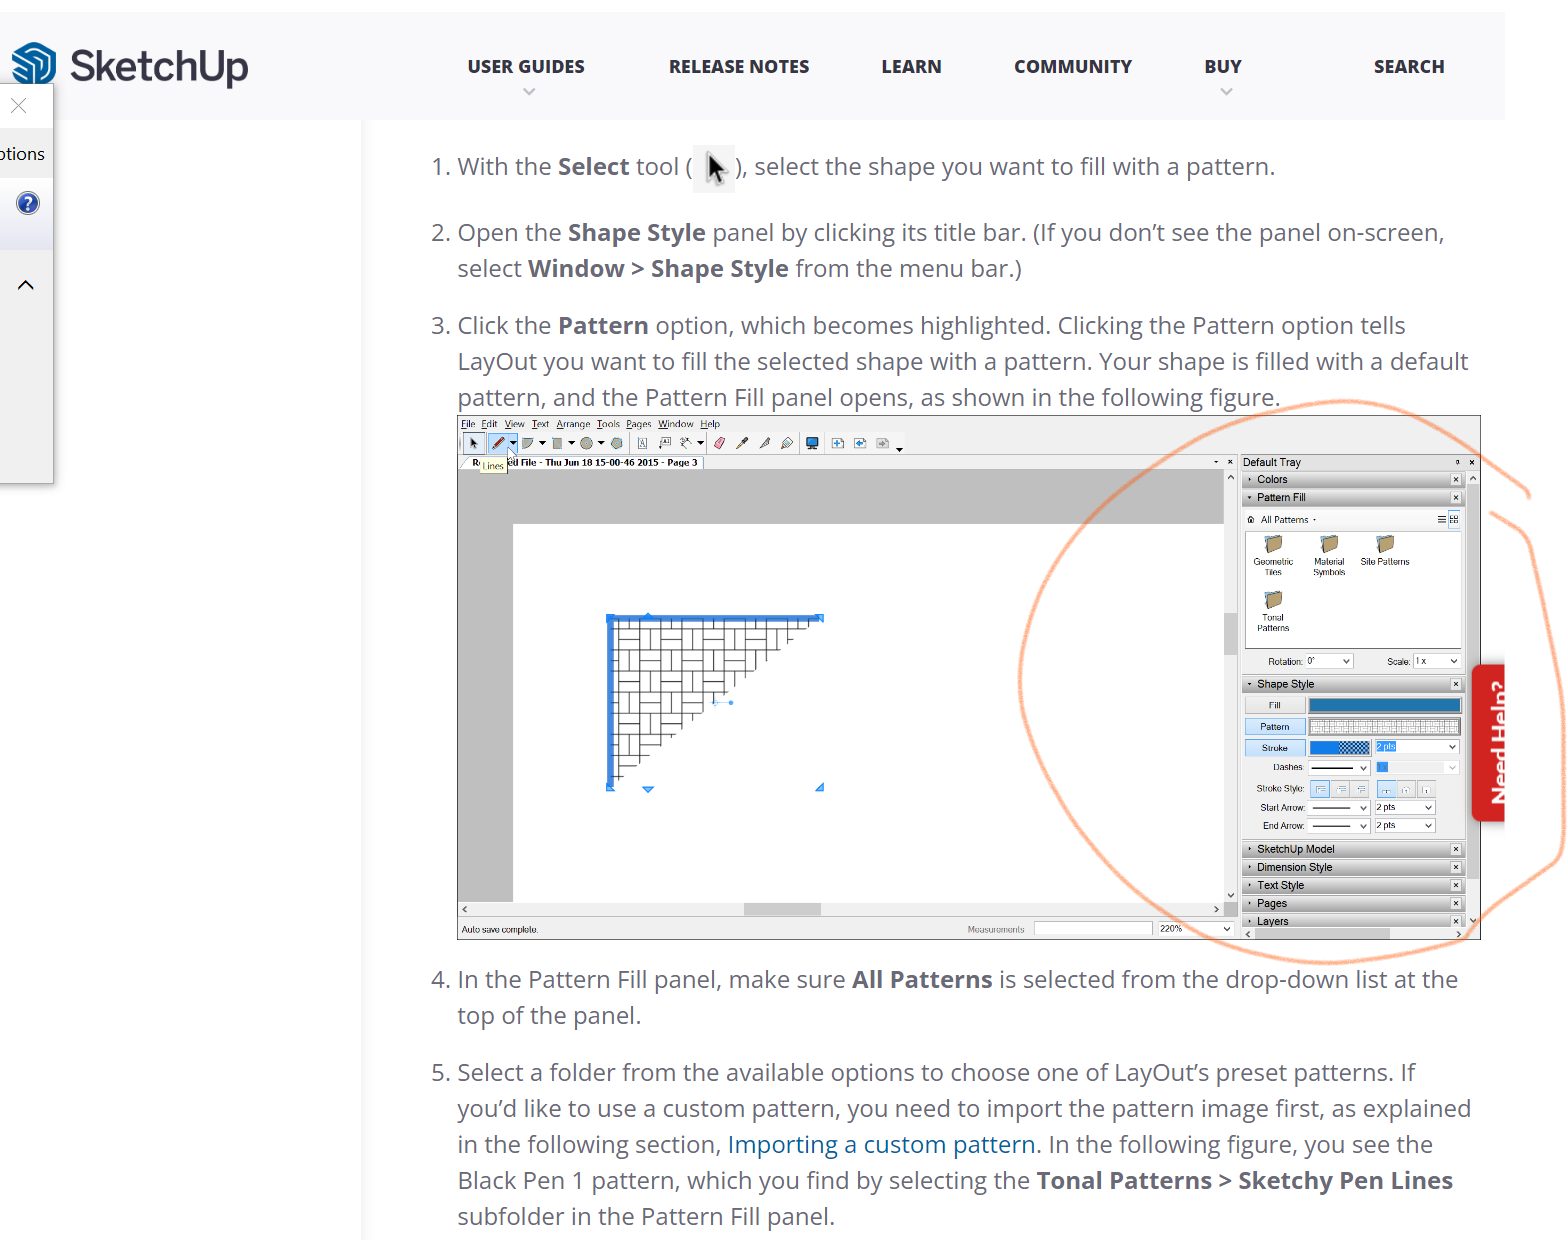1568x1240 pixels.
Task: Switch Pattern Fill to thumbnail grid view
Action: click(x=1454, y=520)
